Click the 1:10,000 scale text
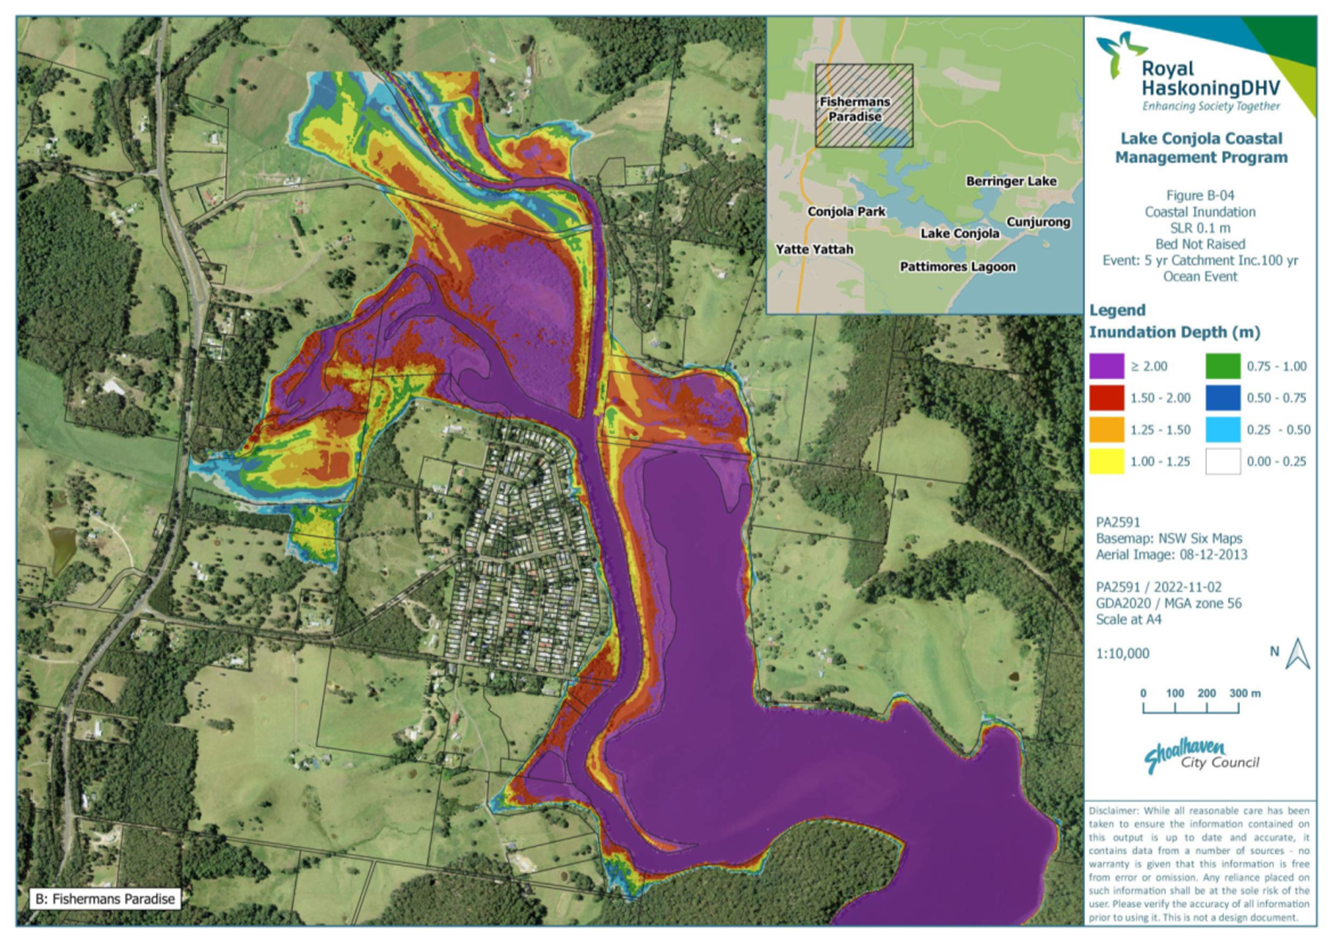 pos(1122,654)
